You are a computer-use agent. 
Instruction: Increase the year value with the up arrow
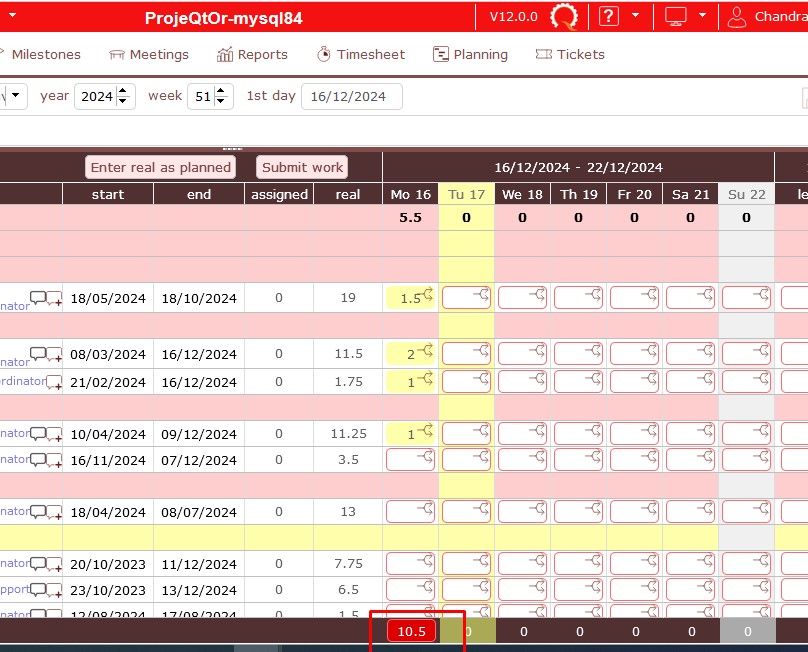pos(124,91)
